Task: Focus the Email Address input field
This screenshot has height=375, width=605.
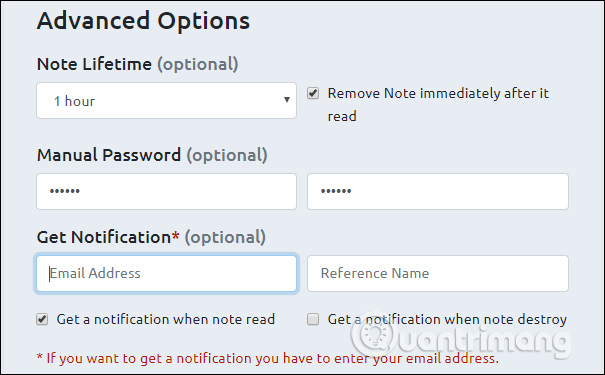Action: pos(166,273)
